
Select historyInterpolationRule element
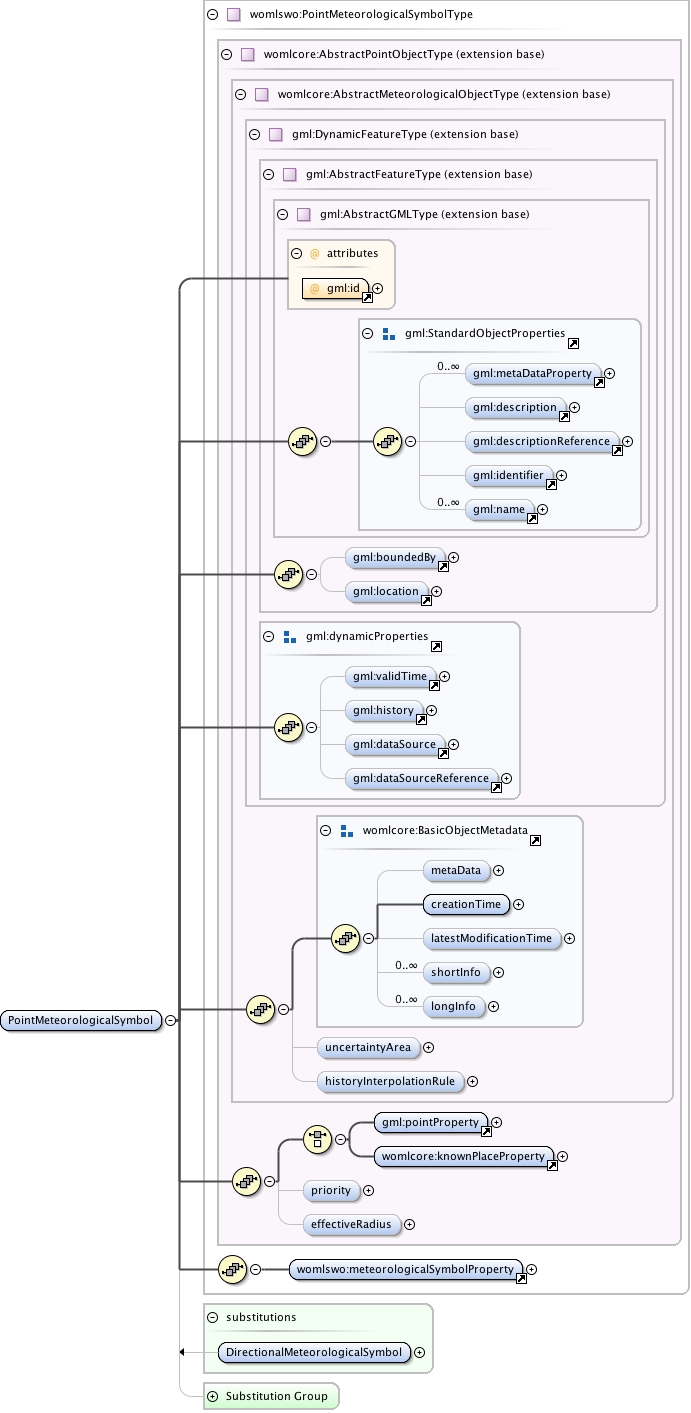(x=390, y=1081)
